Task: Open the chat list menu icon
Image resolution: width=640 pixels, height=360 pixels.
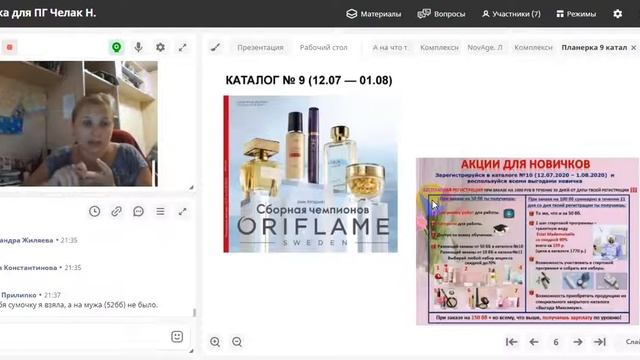Action: pyautogui.click(x=160, y=211)
